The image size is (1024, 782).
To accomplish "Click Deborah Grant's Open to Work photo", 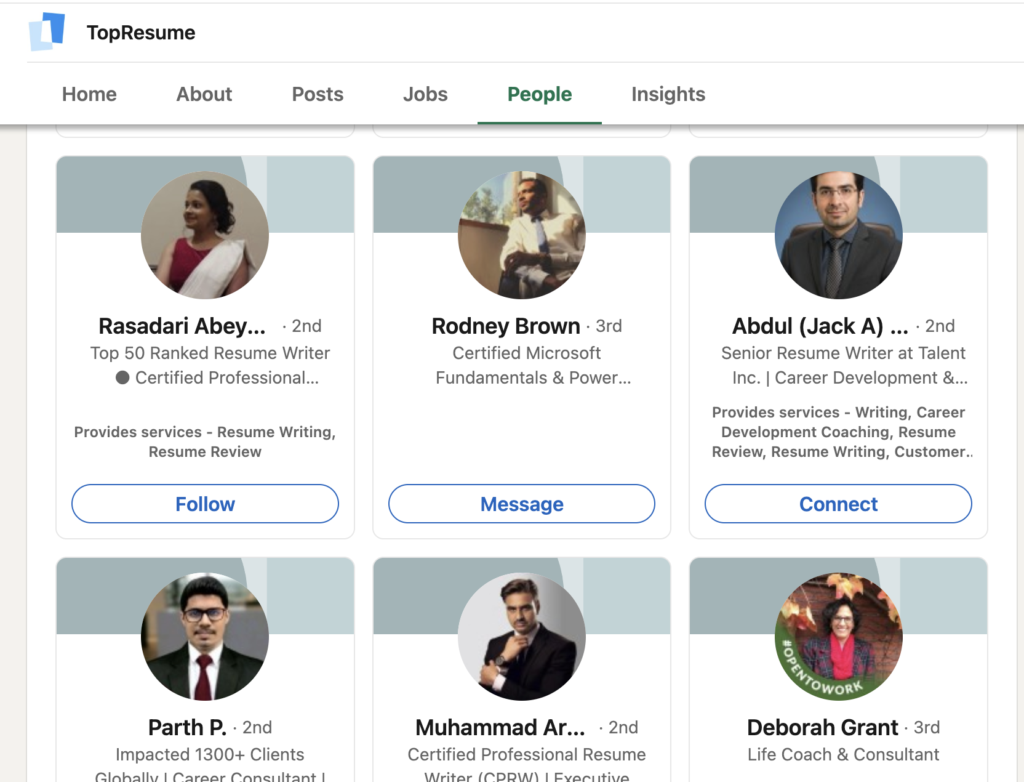I will [838, 637].
